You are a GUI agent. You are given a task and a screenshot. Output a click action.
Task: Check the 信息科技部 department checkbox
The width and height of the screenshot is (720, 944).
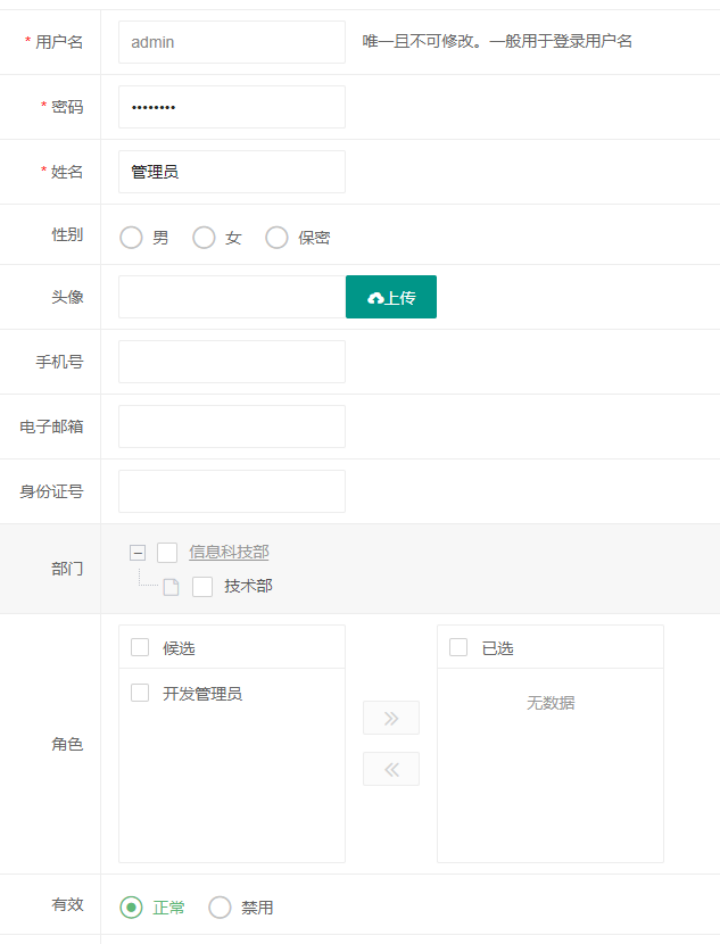pos(167,553)
